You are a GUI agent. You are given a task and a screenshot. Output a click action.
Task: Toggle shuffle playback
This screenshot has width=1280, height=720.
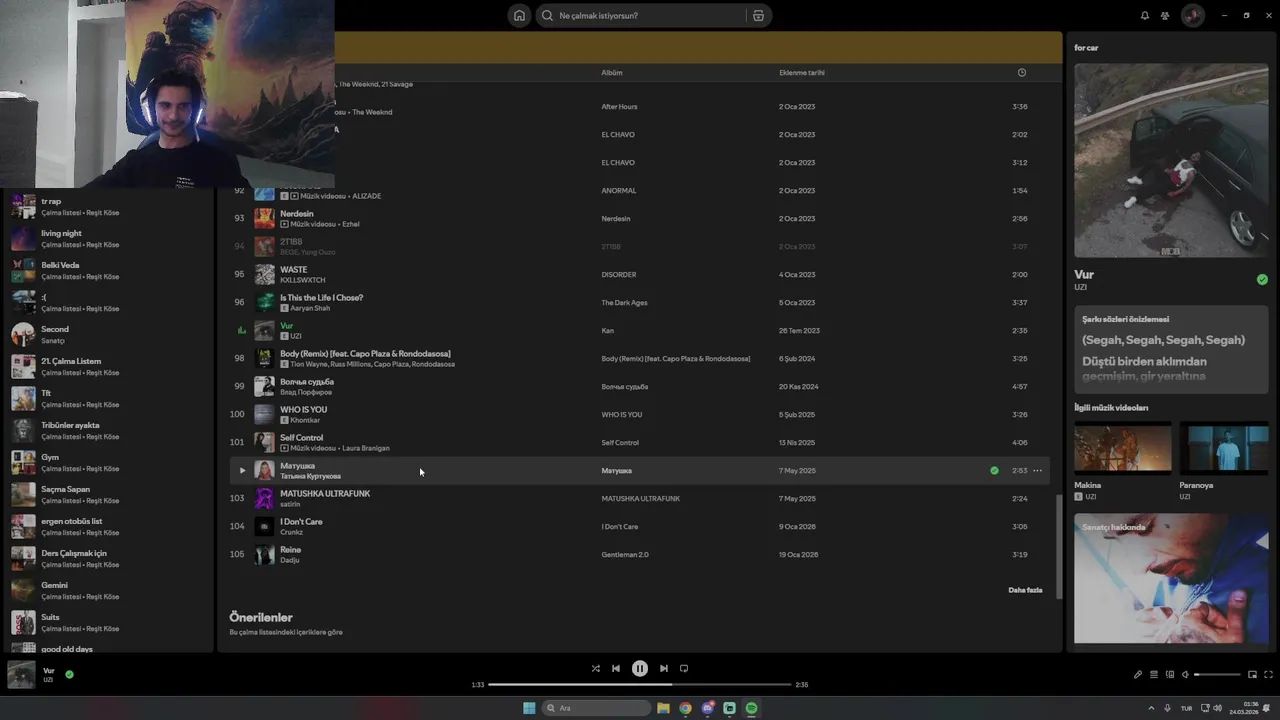(x=596, y=669)
